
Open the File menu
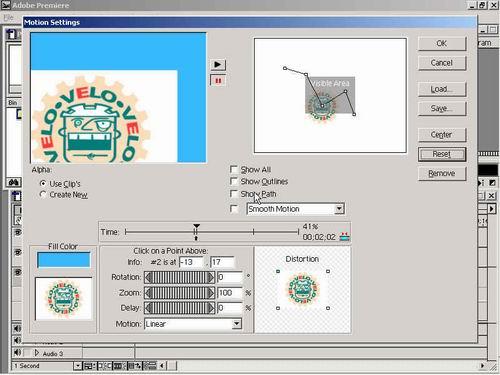(x=9, y=17)
